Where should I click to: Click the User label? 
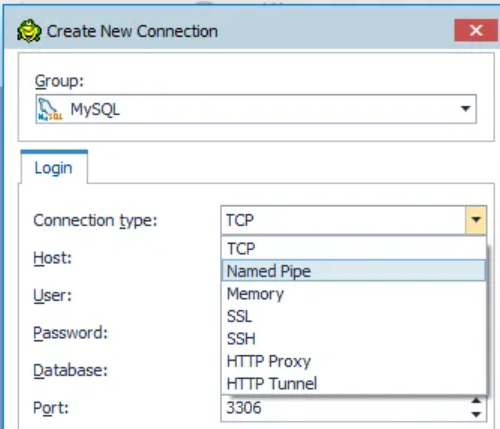click(53, 295)
